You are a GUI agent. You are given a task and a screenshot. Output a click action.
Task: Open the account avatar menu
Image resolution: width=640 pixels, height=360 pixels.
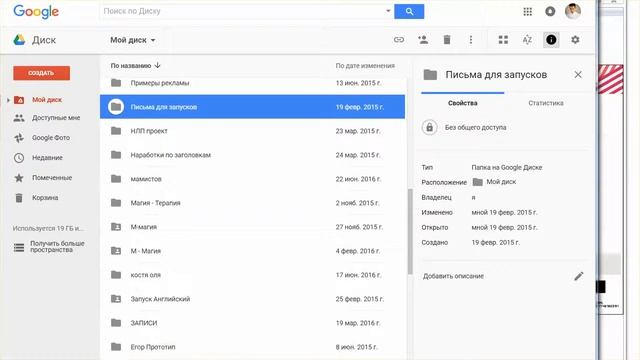pyautogui.click(x=573, y=11)
